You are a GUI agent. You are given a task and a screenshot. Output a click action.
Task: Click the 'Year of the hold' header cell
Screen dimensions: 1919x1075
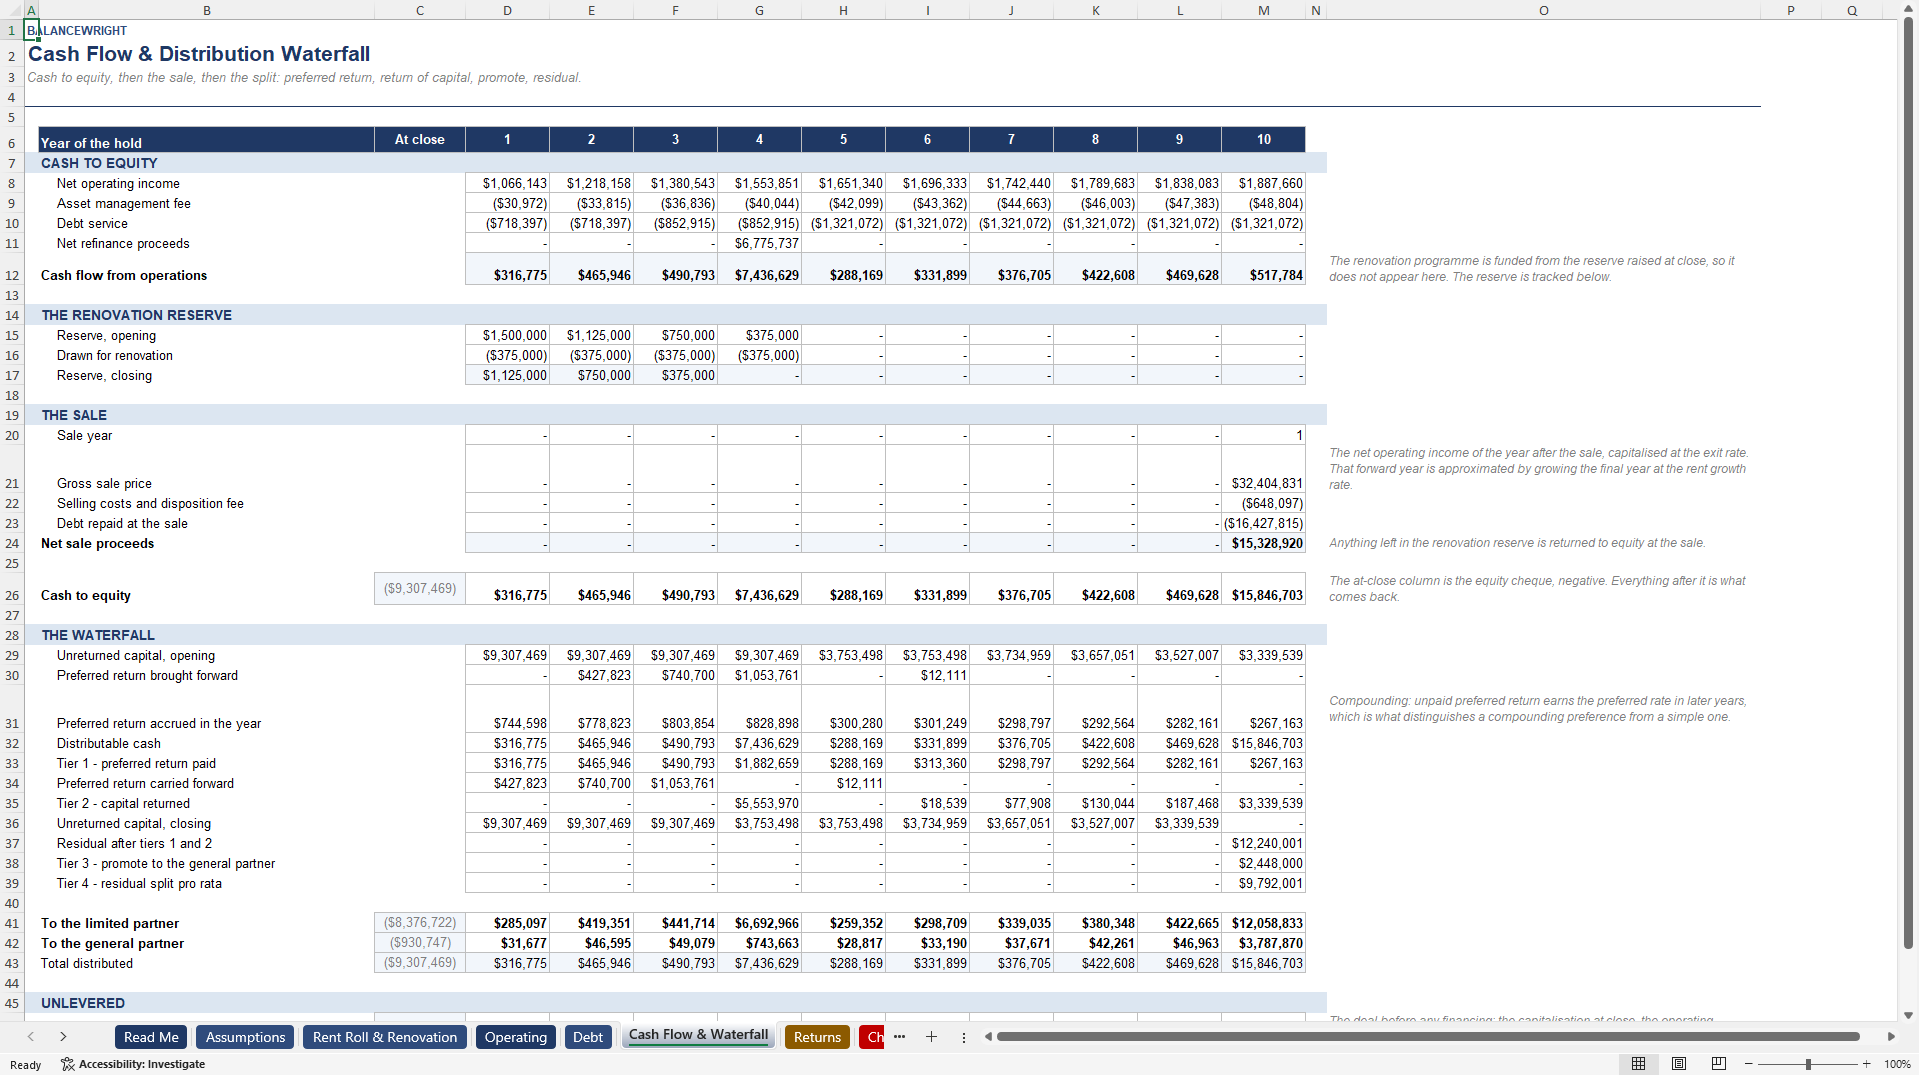(x=206, y=139)
